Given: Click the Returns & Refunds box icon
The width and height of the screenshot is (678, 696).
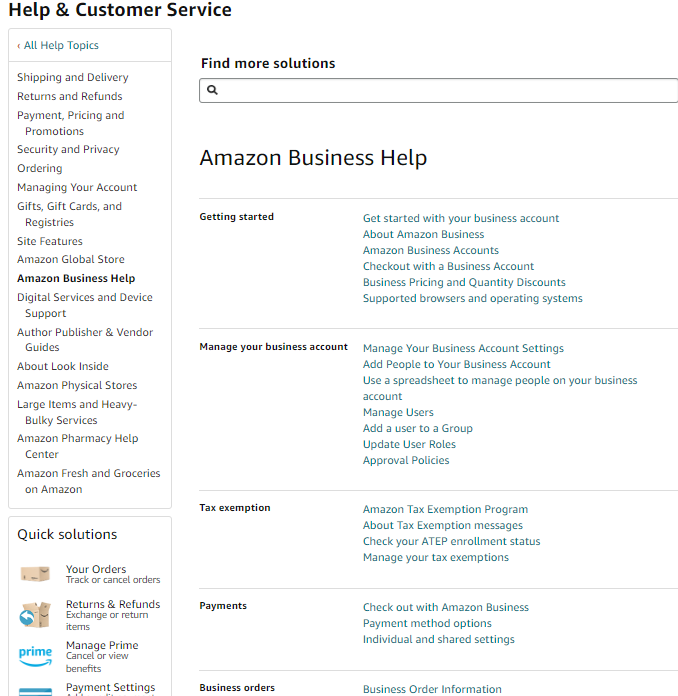Looking at the screenshot, I should tap(35, 614).
